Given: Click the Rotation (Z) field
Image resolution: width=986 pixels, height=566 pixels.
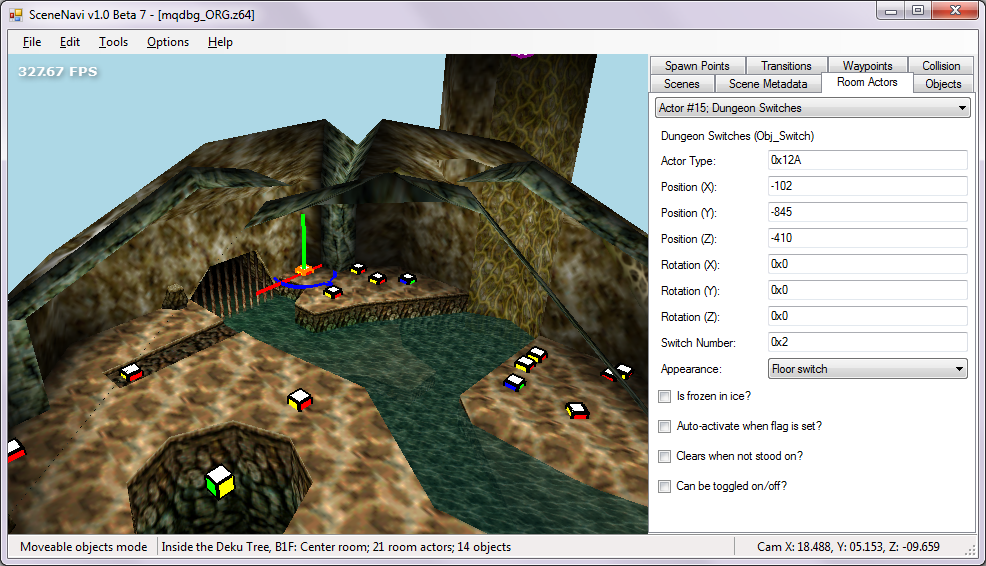Looking at the screenshot, I should 868,316.
